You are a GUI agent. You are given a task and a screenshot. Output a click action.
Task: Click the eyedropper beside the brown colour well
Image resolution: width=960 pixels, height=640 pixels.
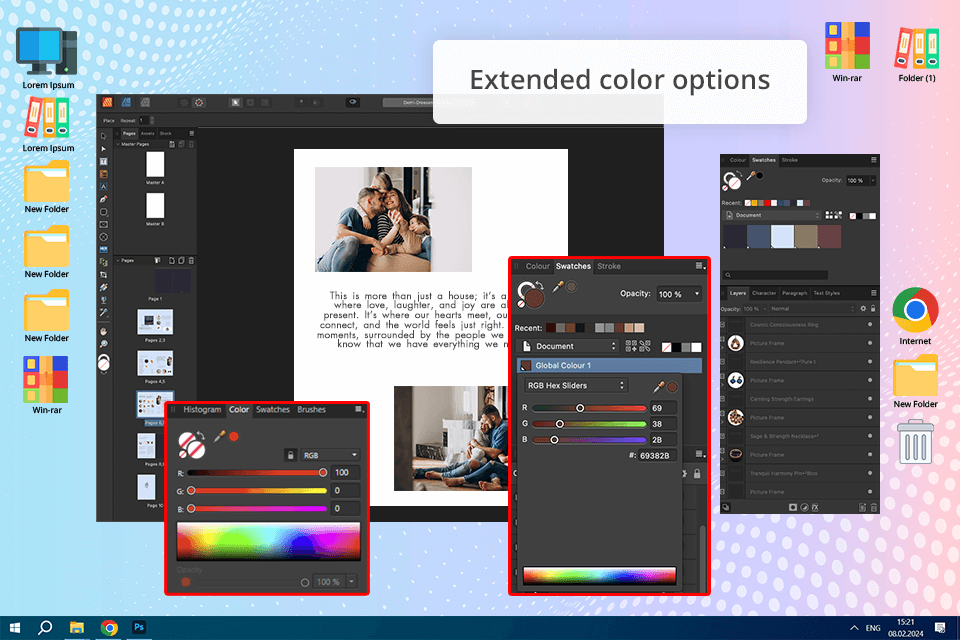tap(558, 286)
